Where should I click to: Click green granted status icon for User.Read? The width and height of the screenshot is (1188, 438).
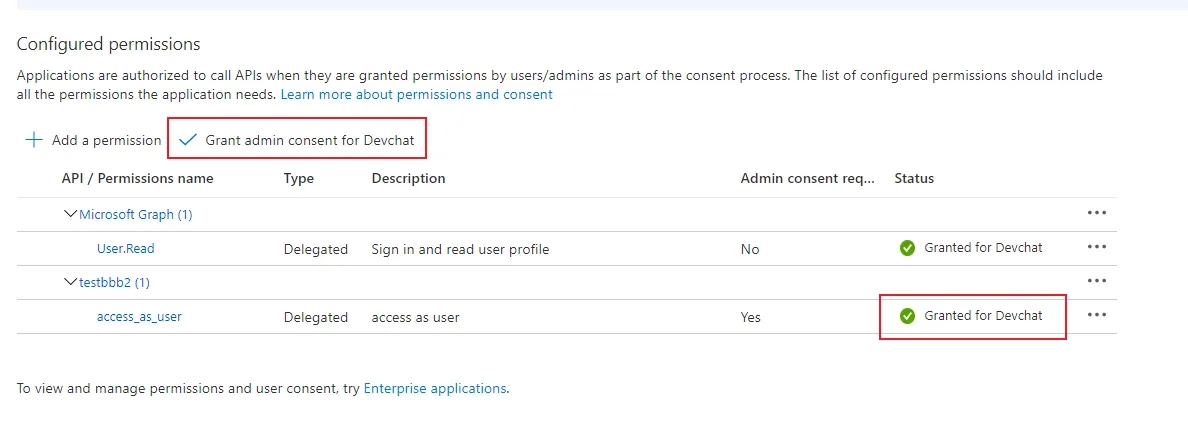(x=907, y=248)
